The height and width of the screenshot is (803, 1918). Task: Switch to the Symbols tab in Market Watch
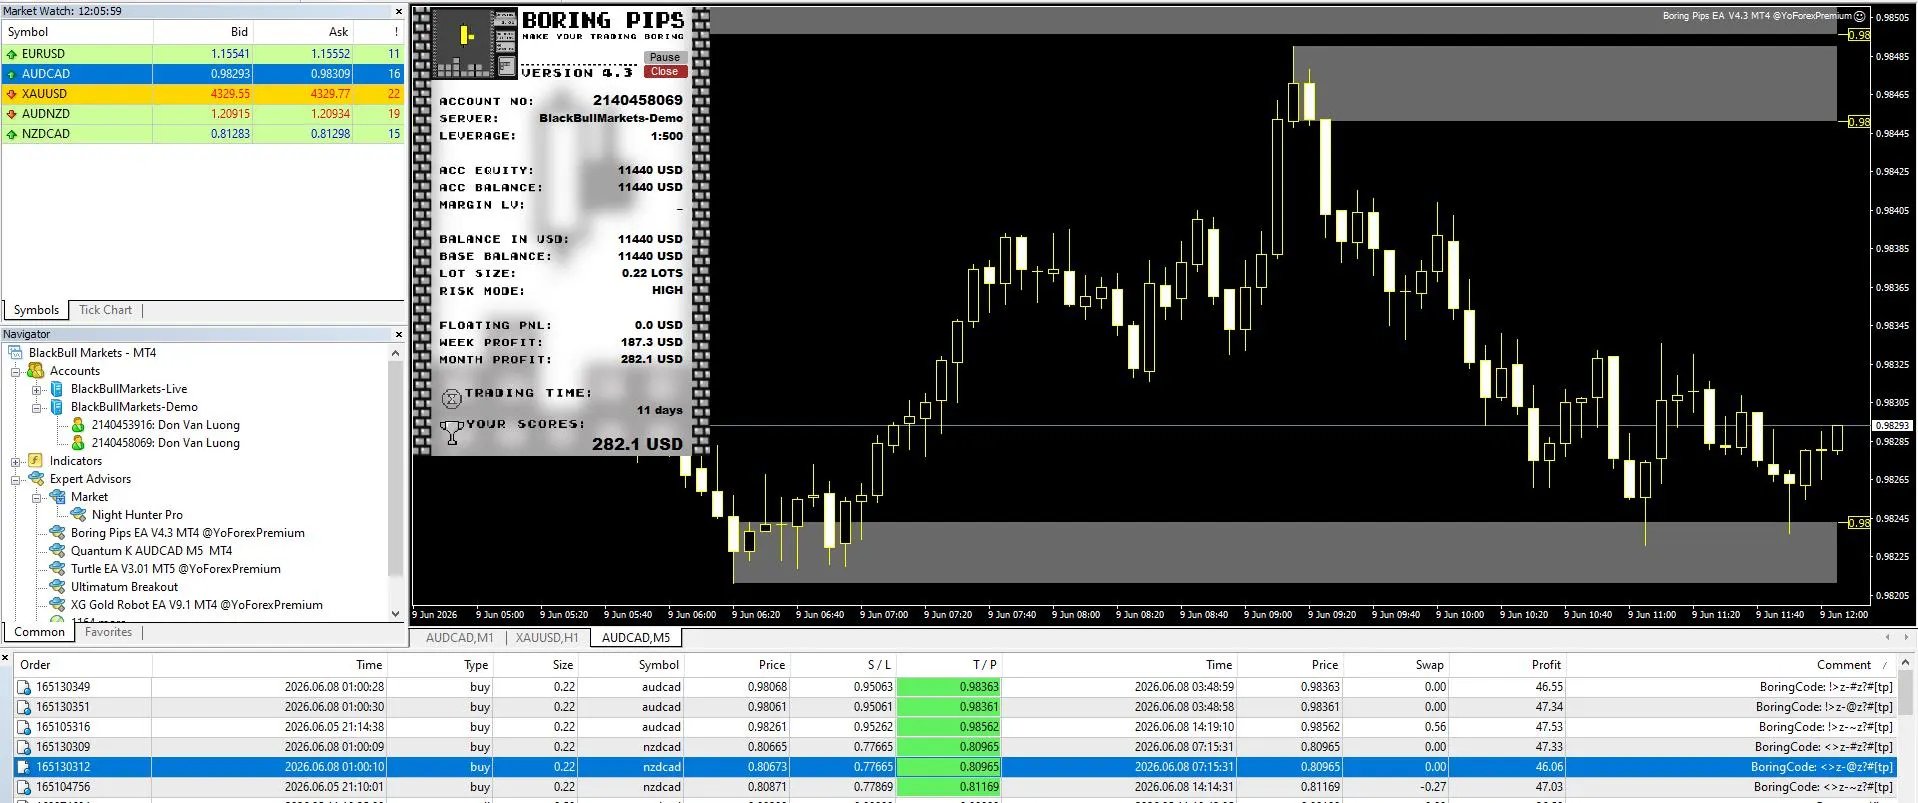tap(36, 310)
